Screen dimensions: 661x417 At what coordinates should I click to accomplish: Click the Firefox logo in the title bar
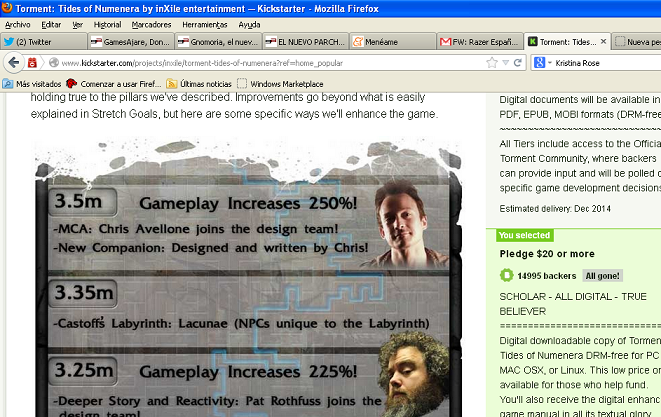[x=7, y=8]
